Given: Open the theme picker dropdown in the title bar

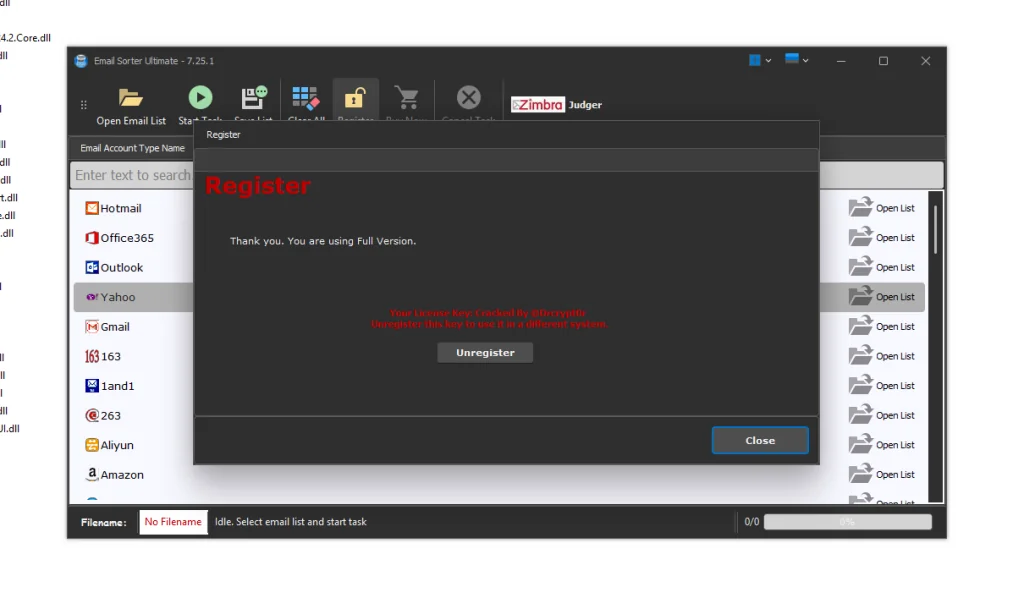Looking at the screenshot, I should click(x=760, y=60).
